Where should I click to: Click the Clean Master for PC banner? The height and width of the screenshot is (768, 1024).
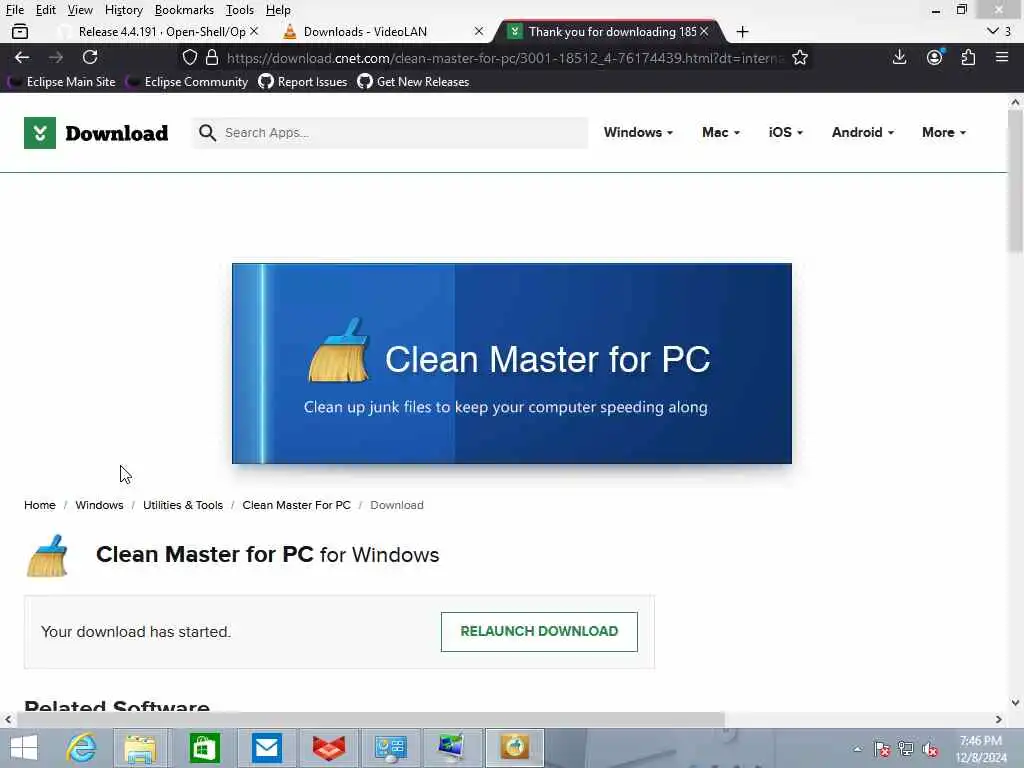512,364
